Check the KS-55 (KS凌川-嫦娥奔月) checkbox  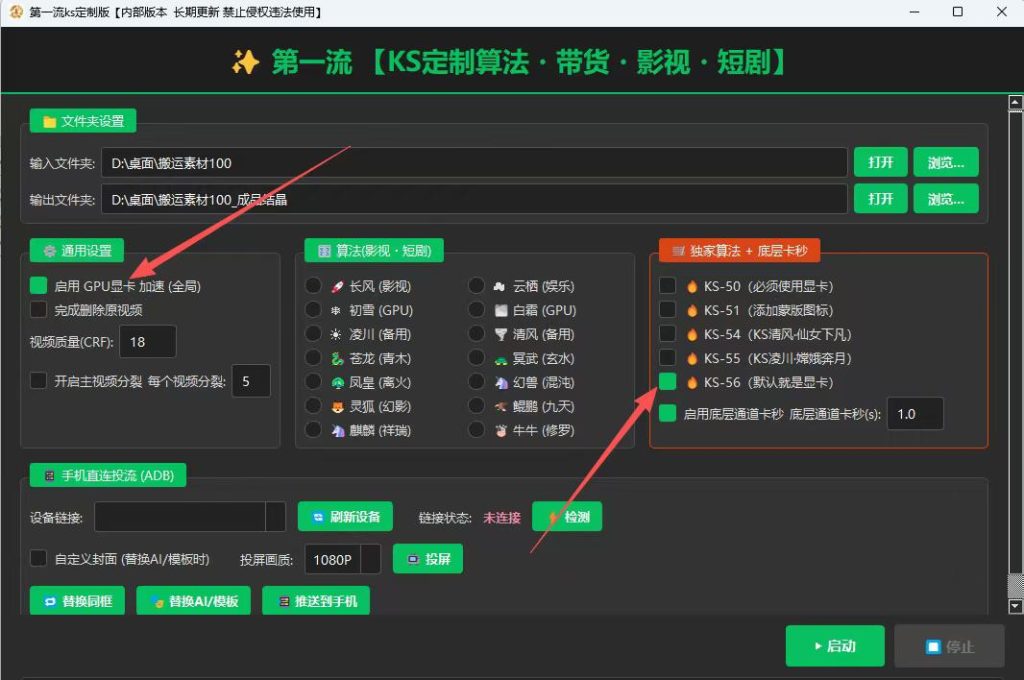pos(667,357)
